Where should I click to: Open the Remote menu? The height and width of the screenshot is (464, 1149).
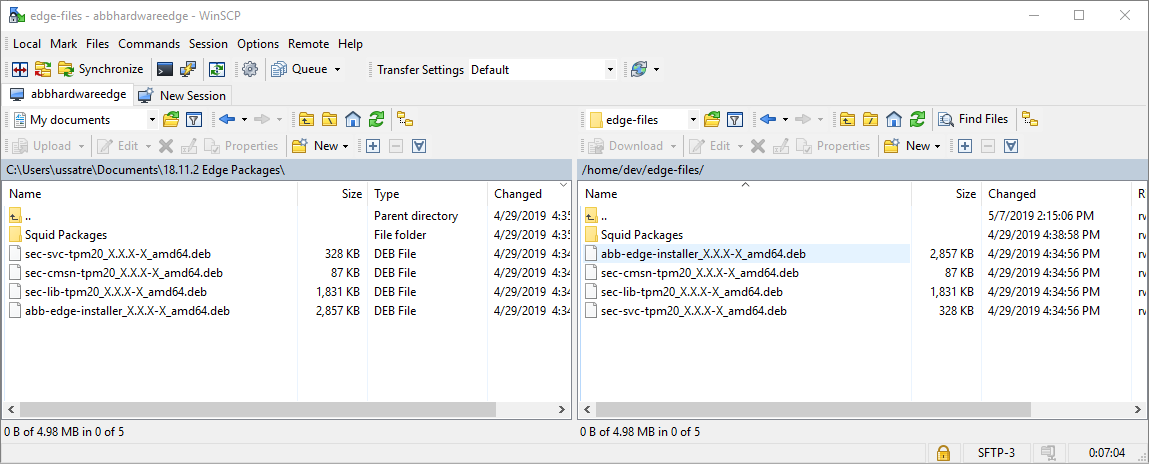click(309, 44)
